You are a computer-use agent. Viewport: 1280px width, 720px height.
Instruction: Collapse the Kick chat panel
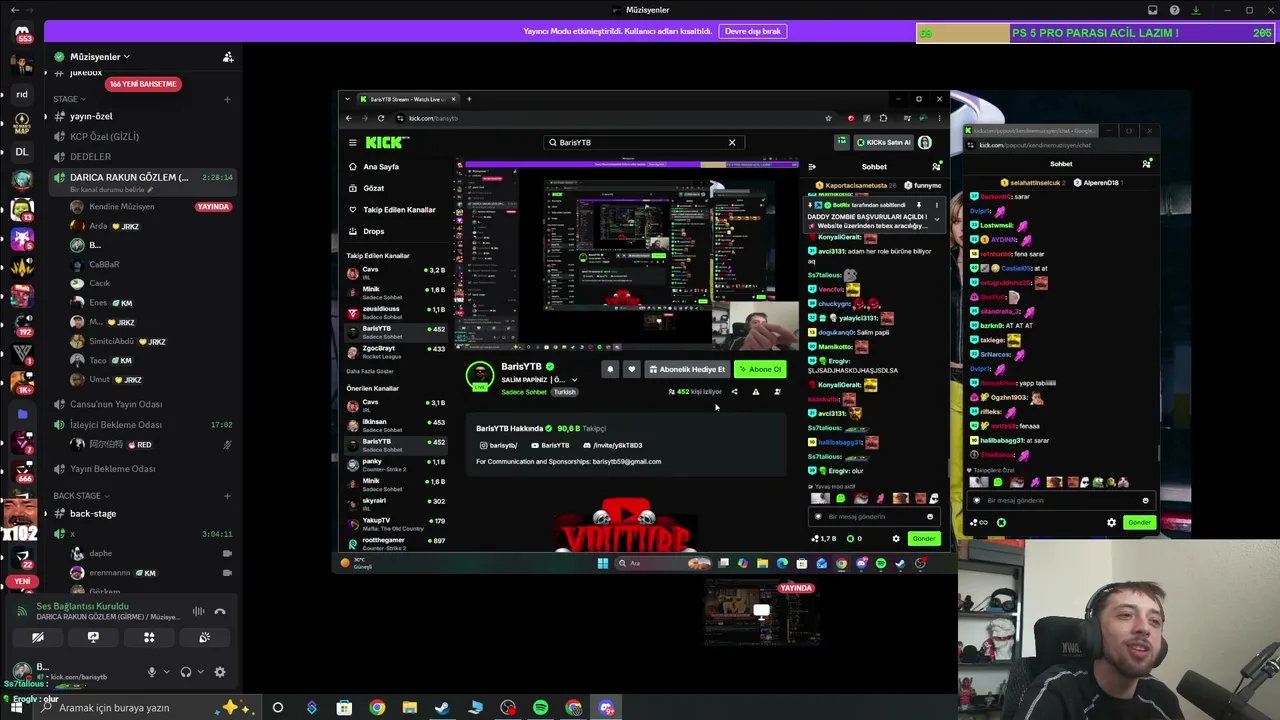click(x=812, y=167)
